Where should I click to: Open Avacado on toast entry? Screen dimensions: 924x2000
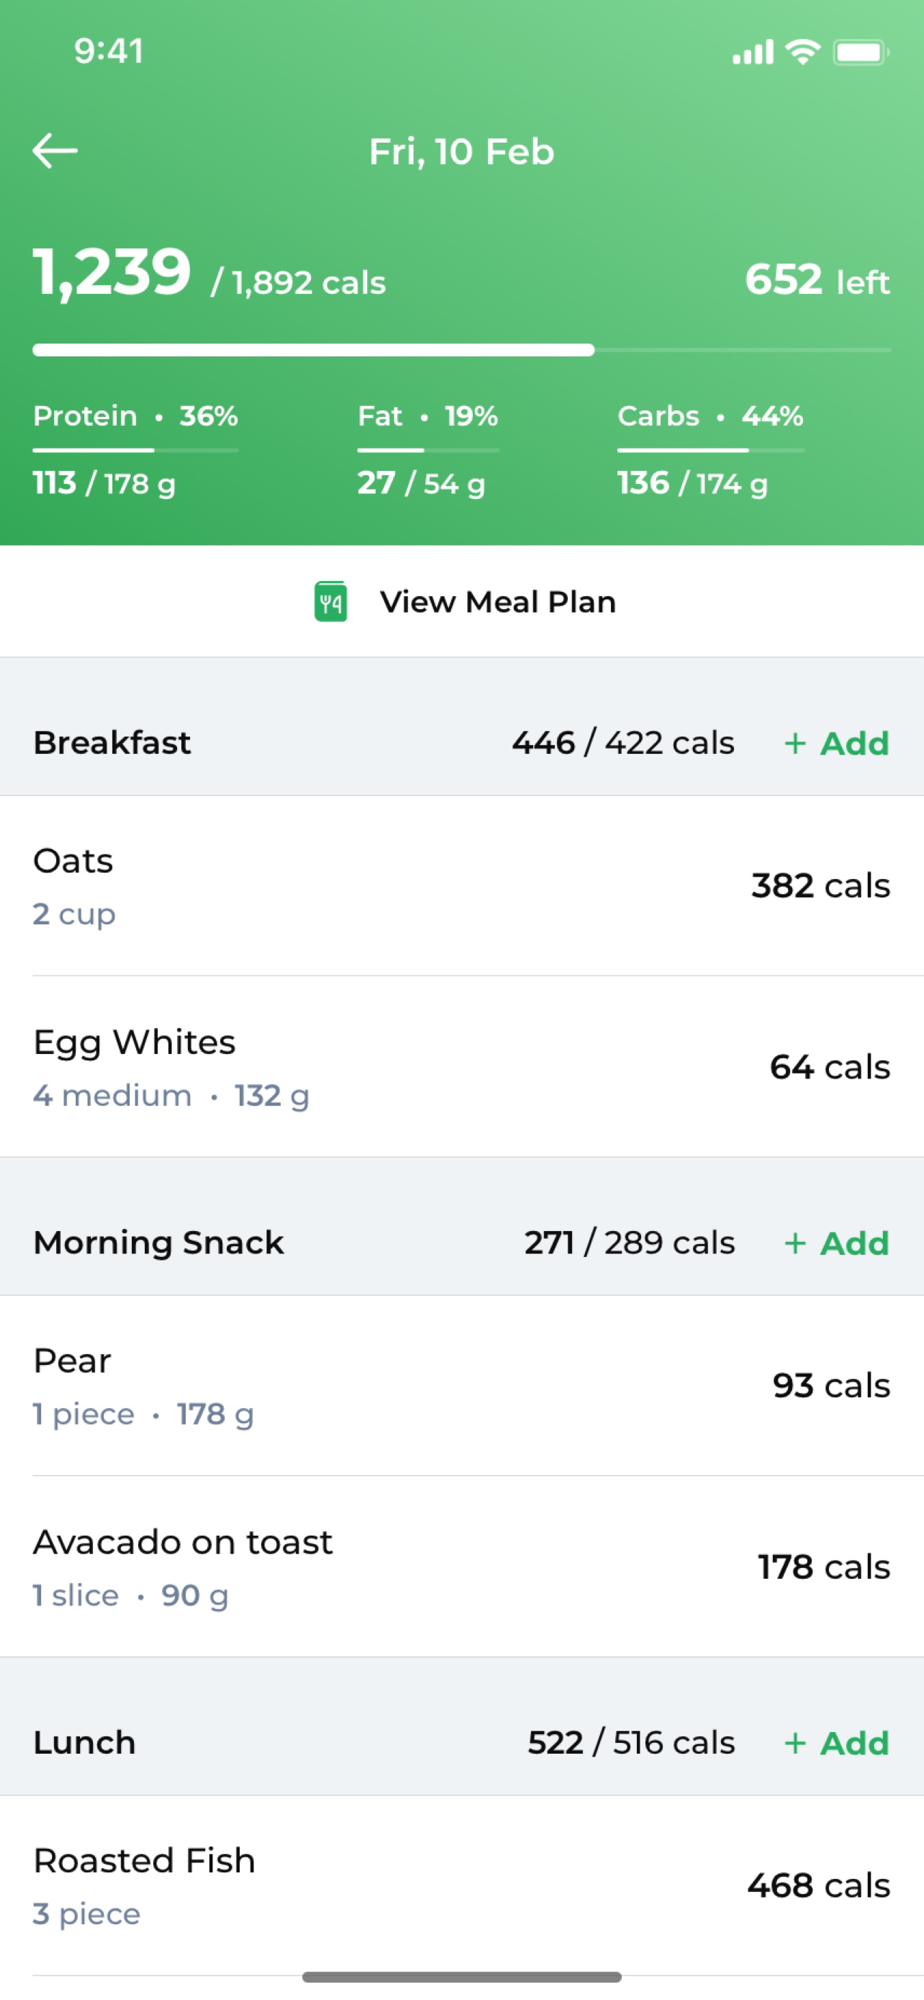[462, 1567]
